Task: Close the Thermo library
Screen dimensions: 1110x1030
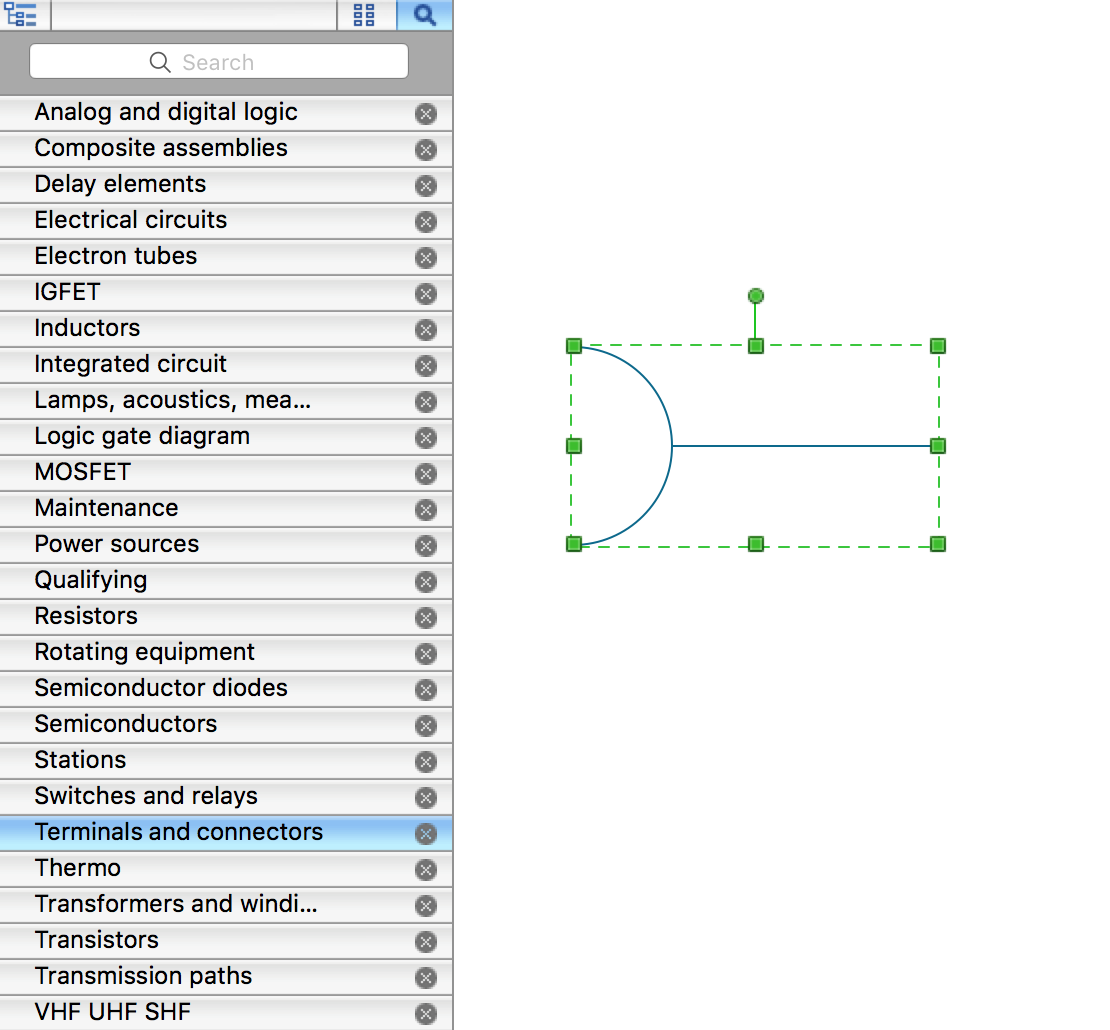Action: 425,870
